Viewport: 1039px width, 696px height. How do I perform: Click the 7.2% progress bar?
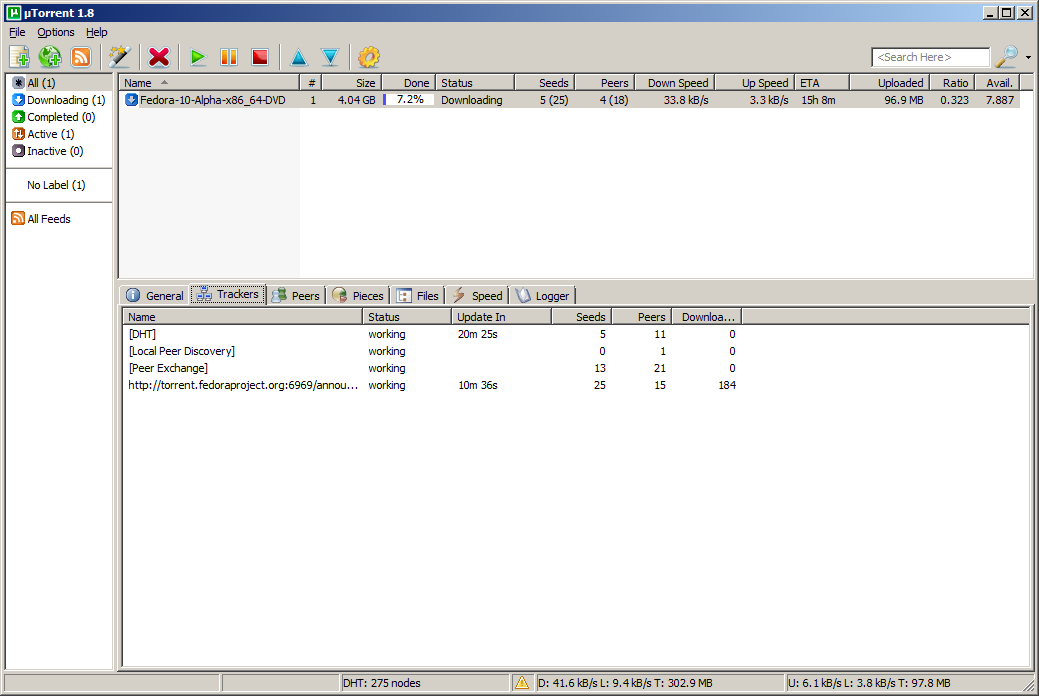pos(409,100)
